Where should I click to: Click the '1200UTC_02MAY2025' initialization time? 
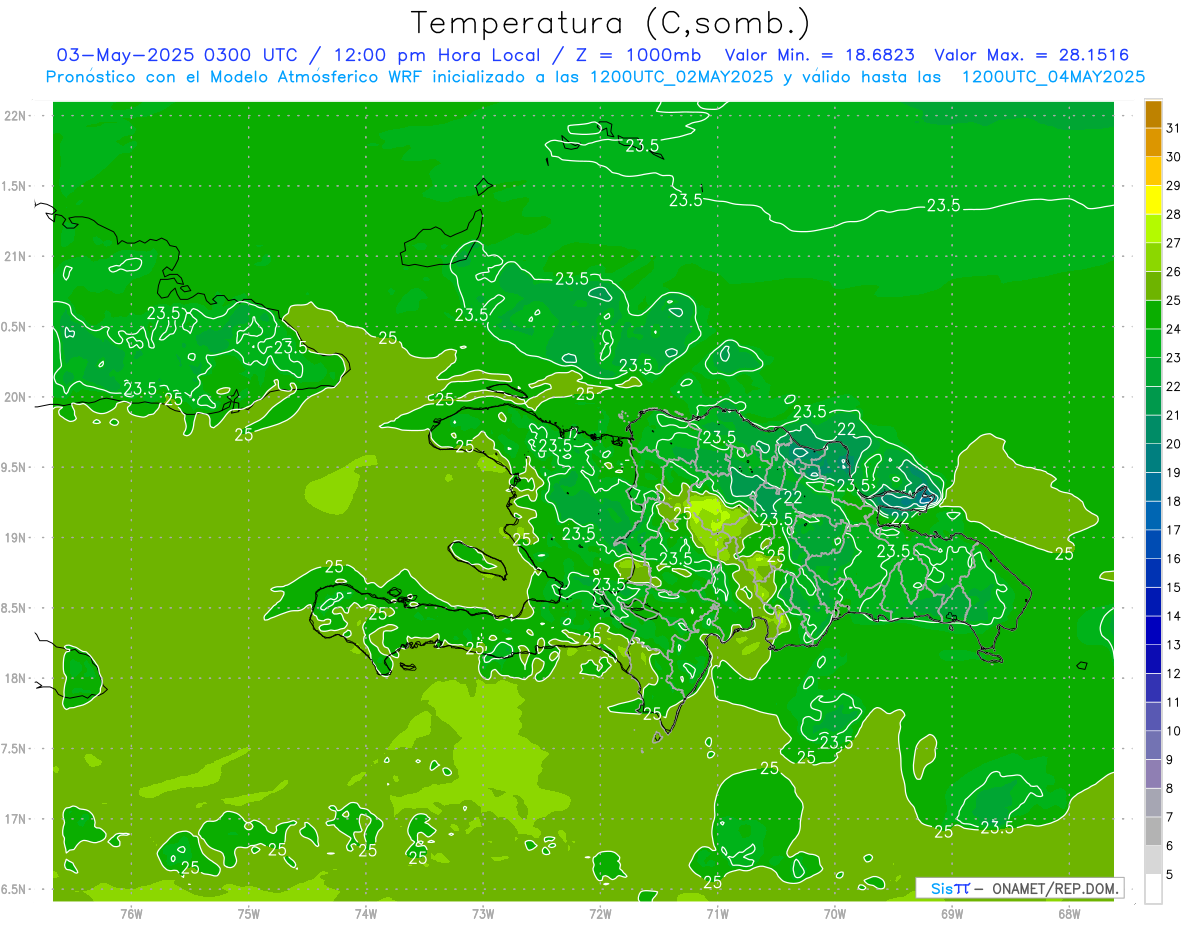(682, 76)
